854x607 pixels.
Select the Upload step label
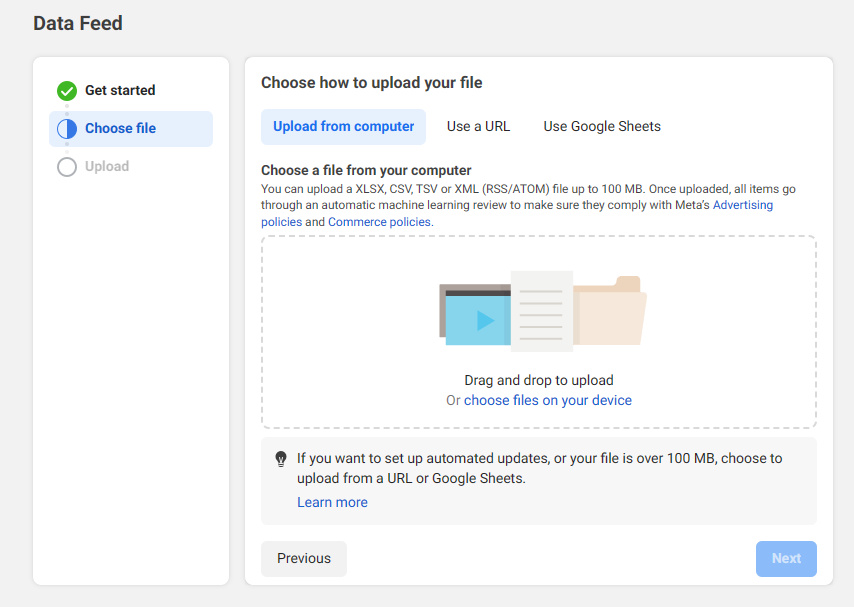point(107,167)
